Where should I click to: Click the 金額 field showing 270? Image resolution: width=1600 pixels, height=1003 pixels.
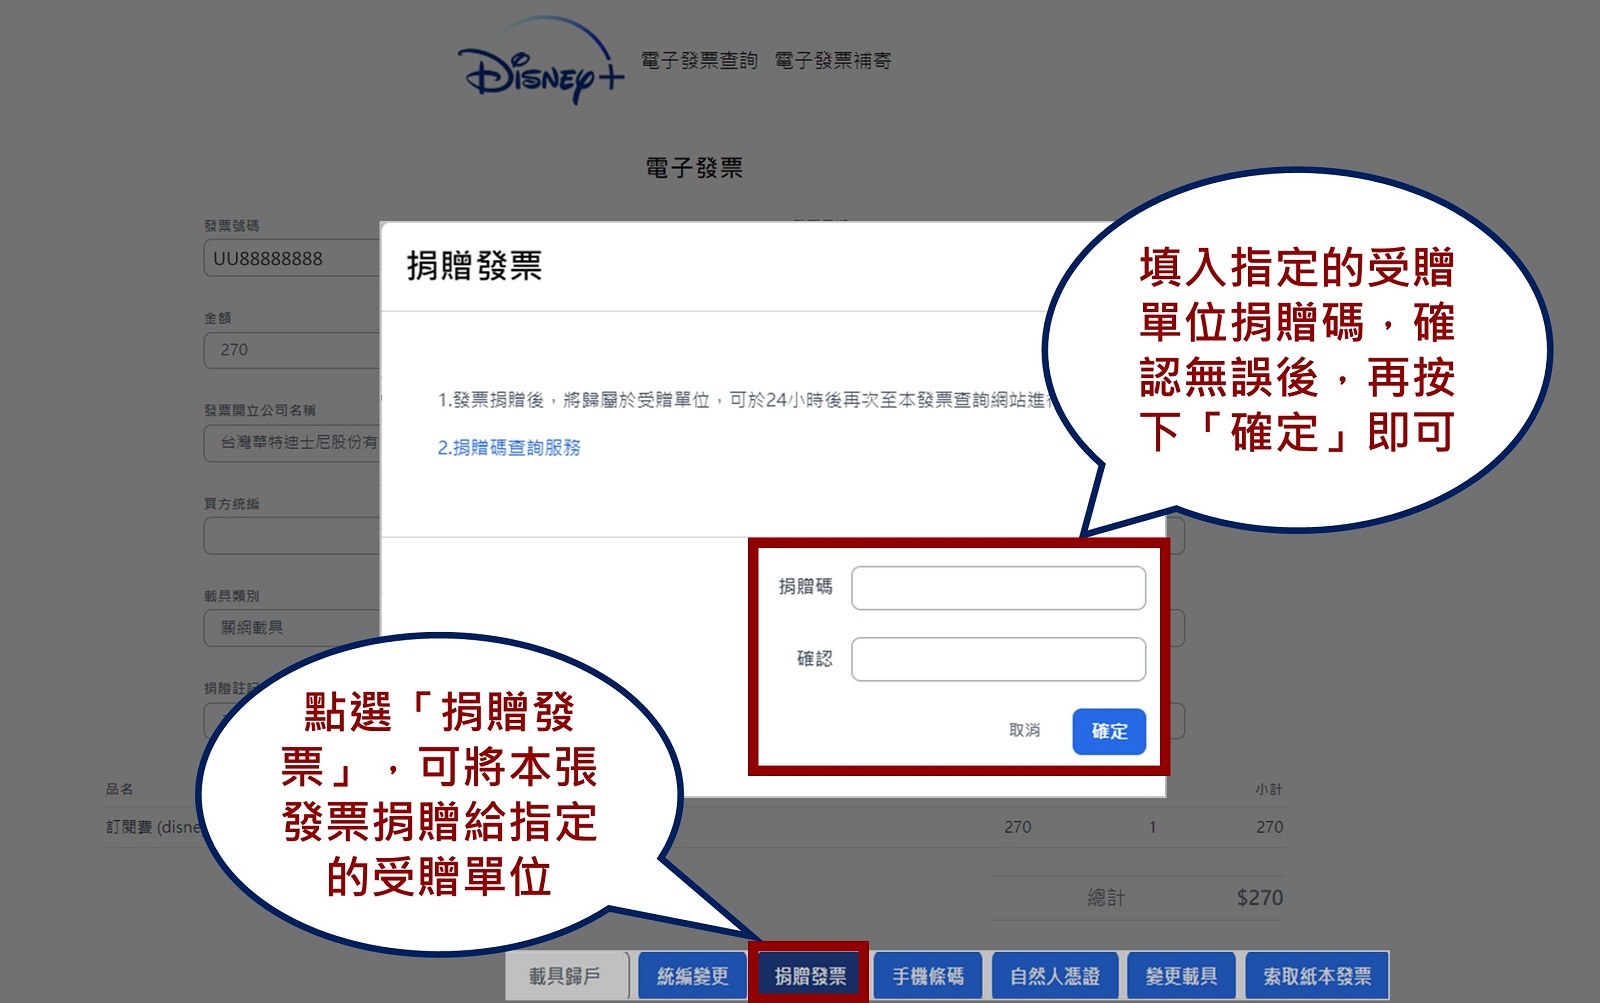(x=292, y=350)
